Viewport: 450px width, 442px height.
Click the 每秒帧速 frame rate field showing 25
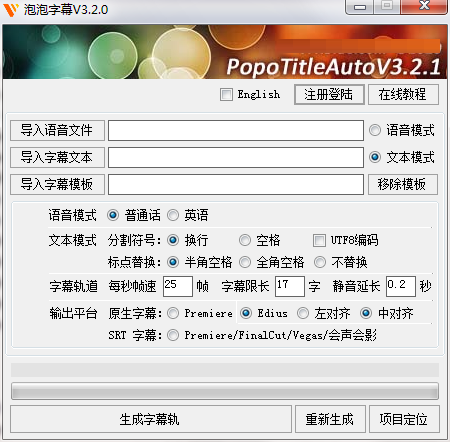pyautogui.click(x=178, y=286)
